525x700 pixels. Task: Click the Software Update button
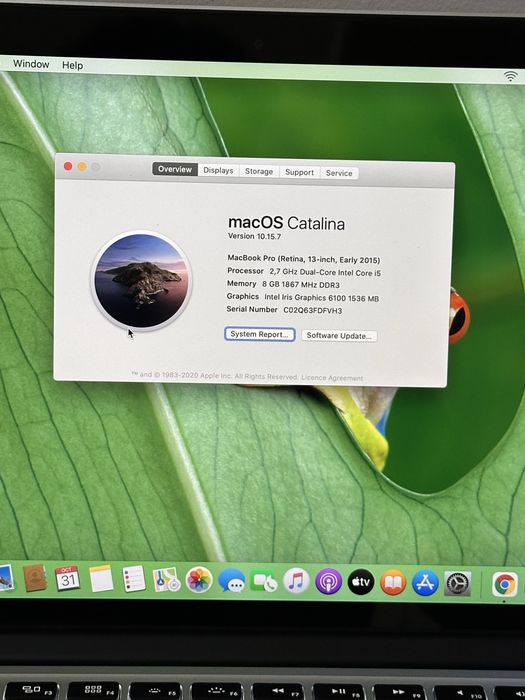(x=339, y=336)
